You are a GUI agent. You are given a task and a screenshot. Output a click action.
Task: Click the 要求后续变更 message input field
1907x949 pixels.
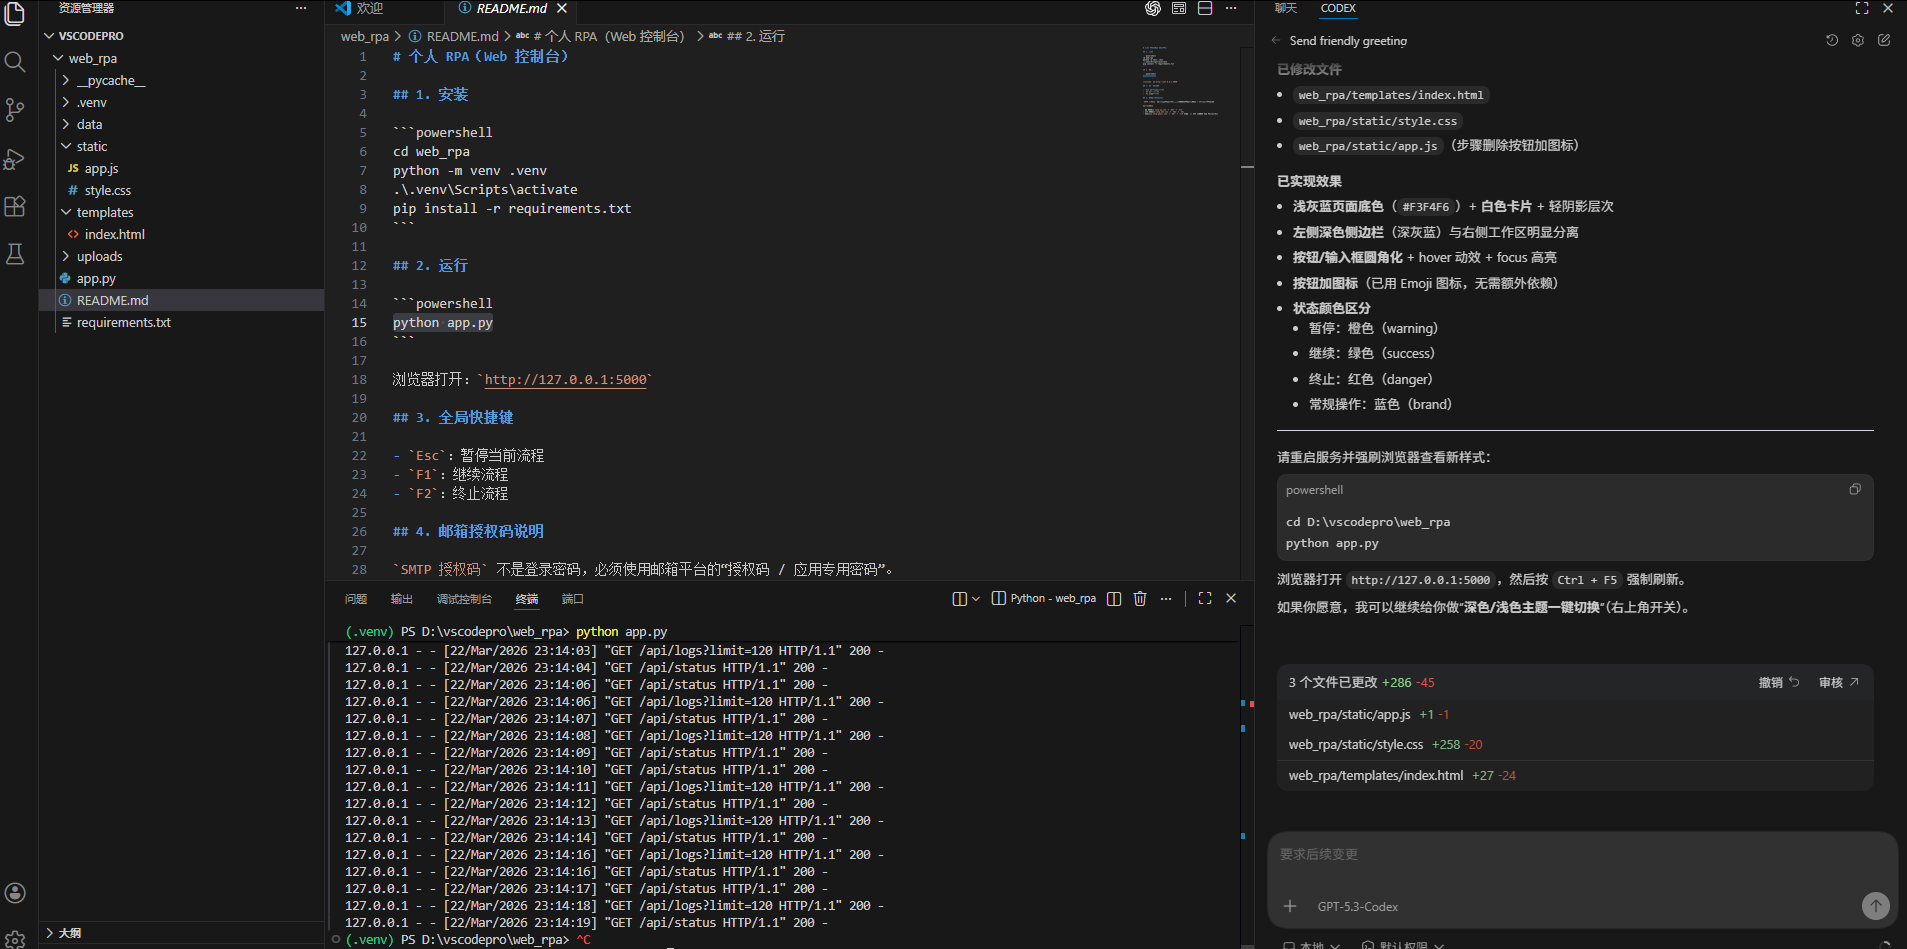[1582, 855]
